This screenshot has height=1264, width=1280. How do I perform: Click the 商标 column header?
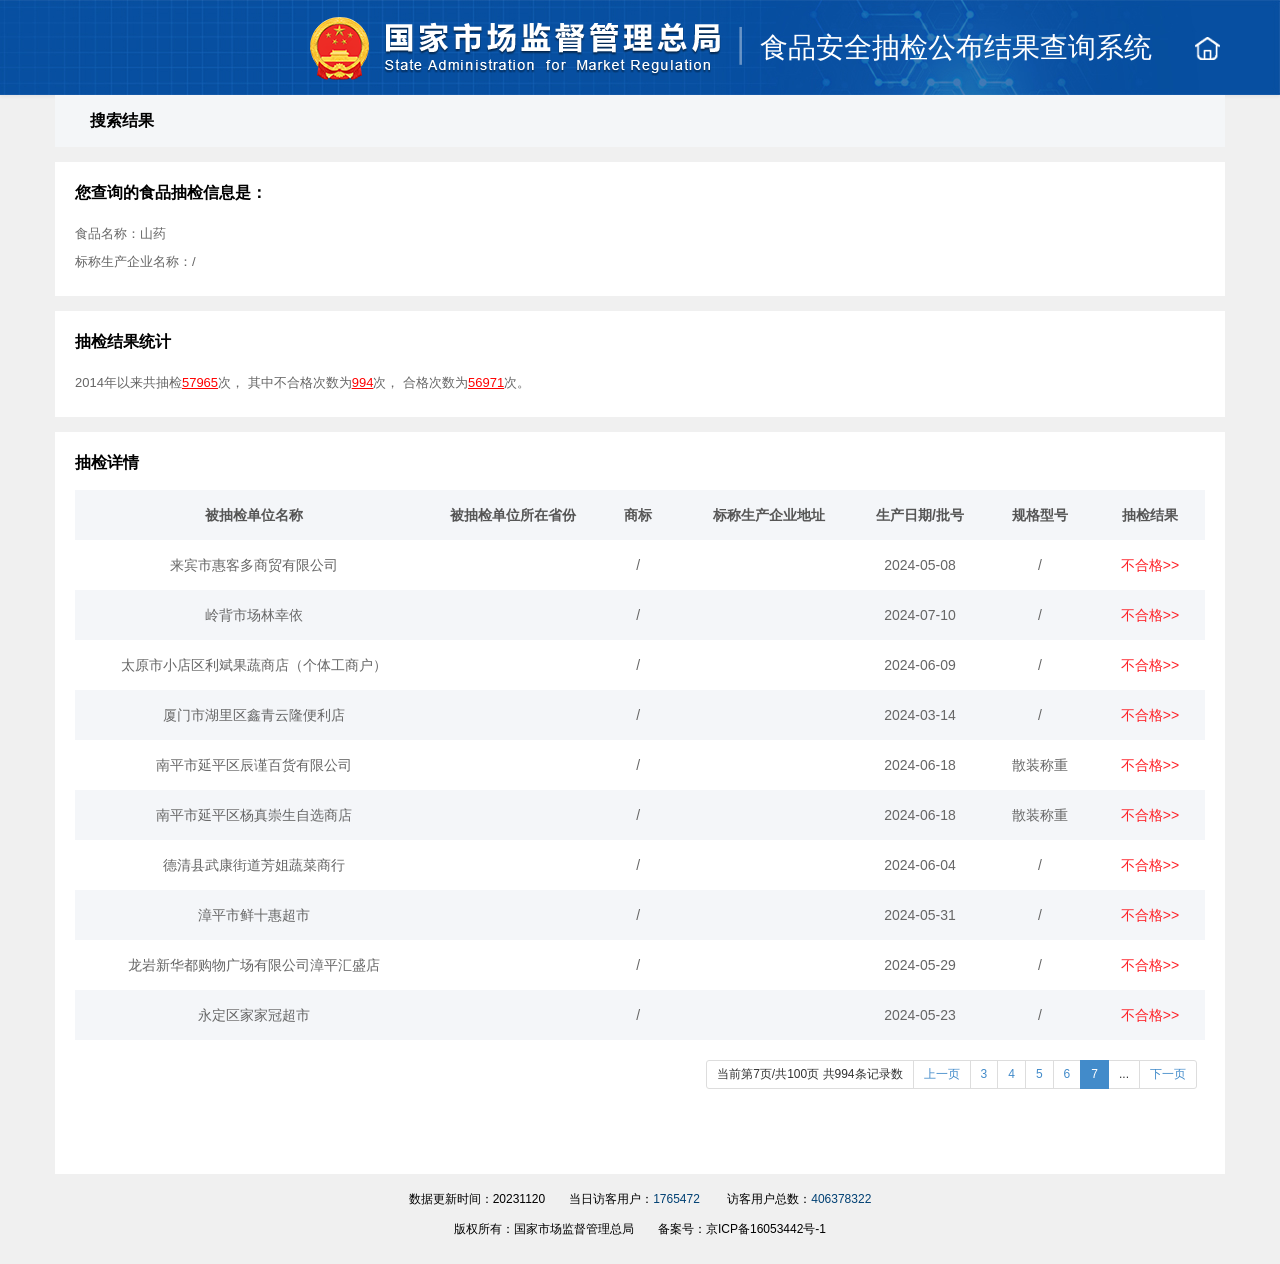[x=638, y=515]
